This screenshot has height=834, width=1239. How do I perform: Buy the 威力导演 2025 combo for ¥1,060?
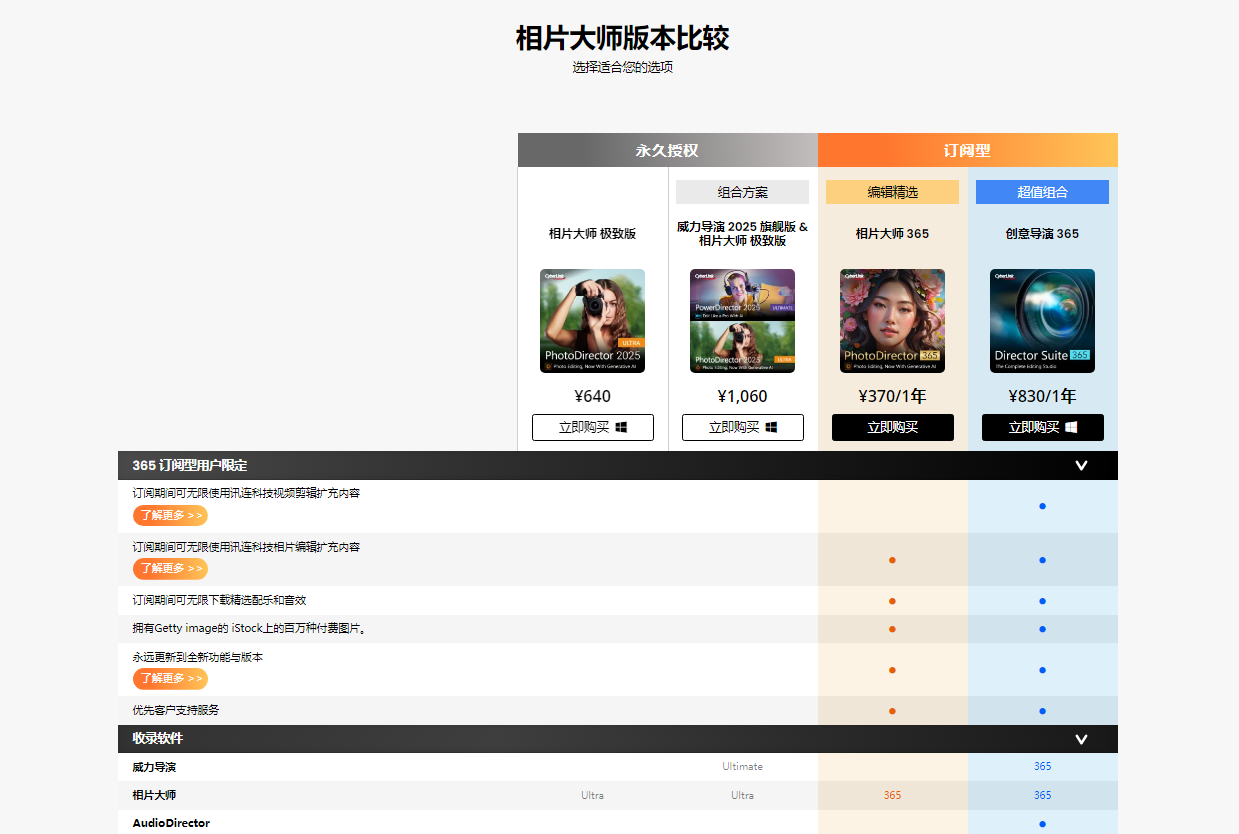(743, 427)
